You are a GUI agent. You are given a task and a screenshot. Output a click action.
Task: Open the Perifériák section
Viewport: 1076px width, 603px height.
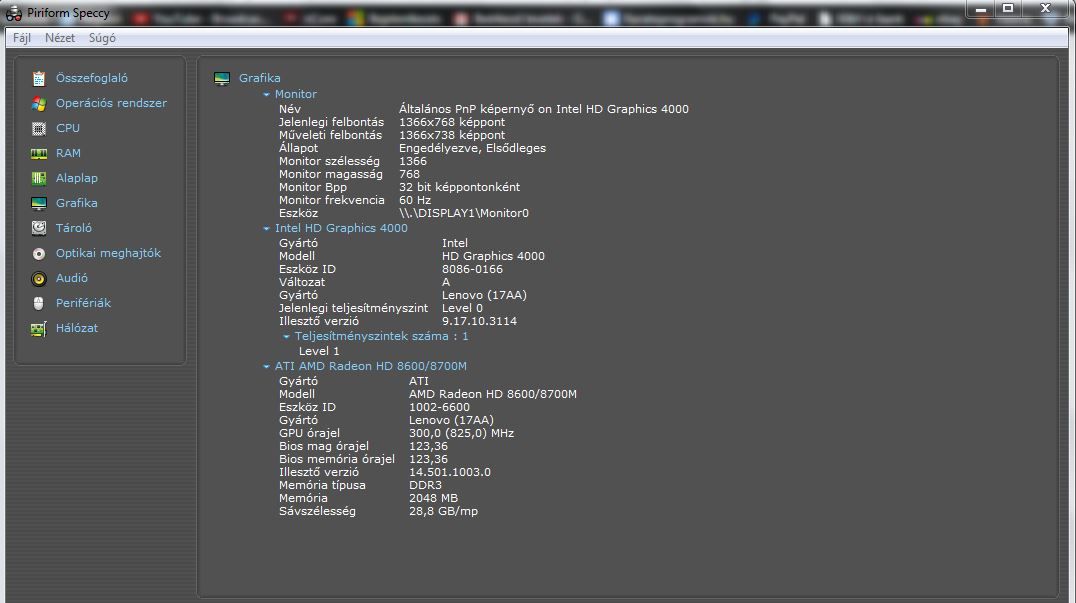[83, 303]
